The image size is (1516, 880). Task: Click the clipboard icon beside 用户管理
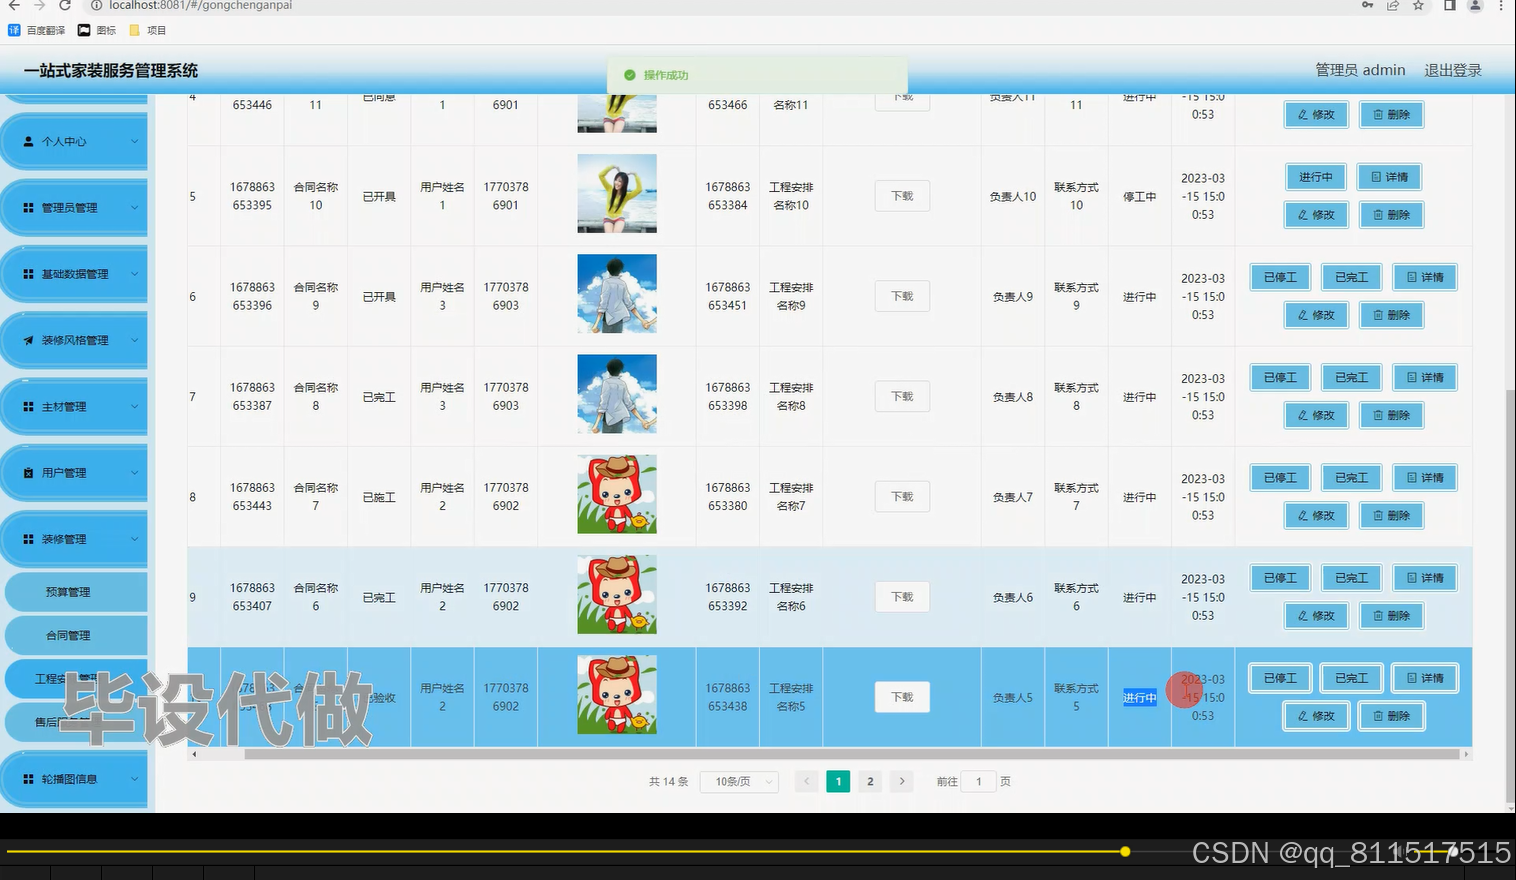coord(29,473)
